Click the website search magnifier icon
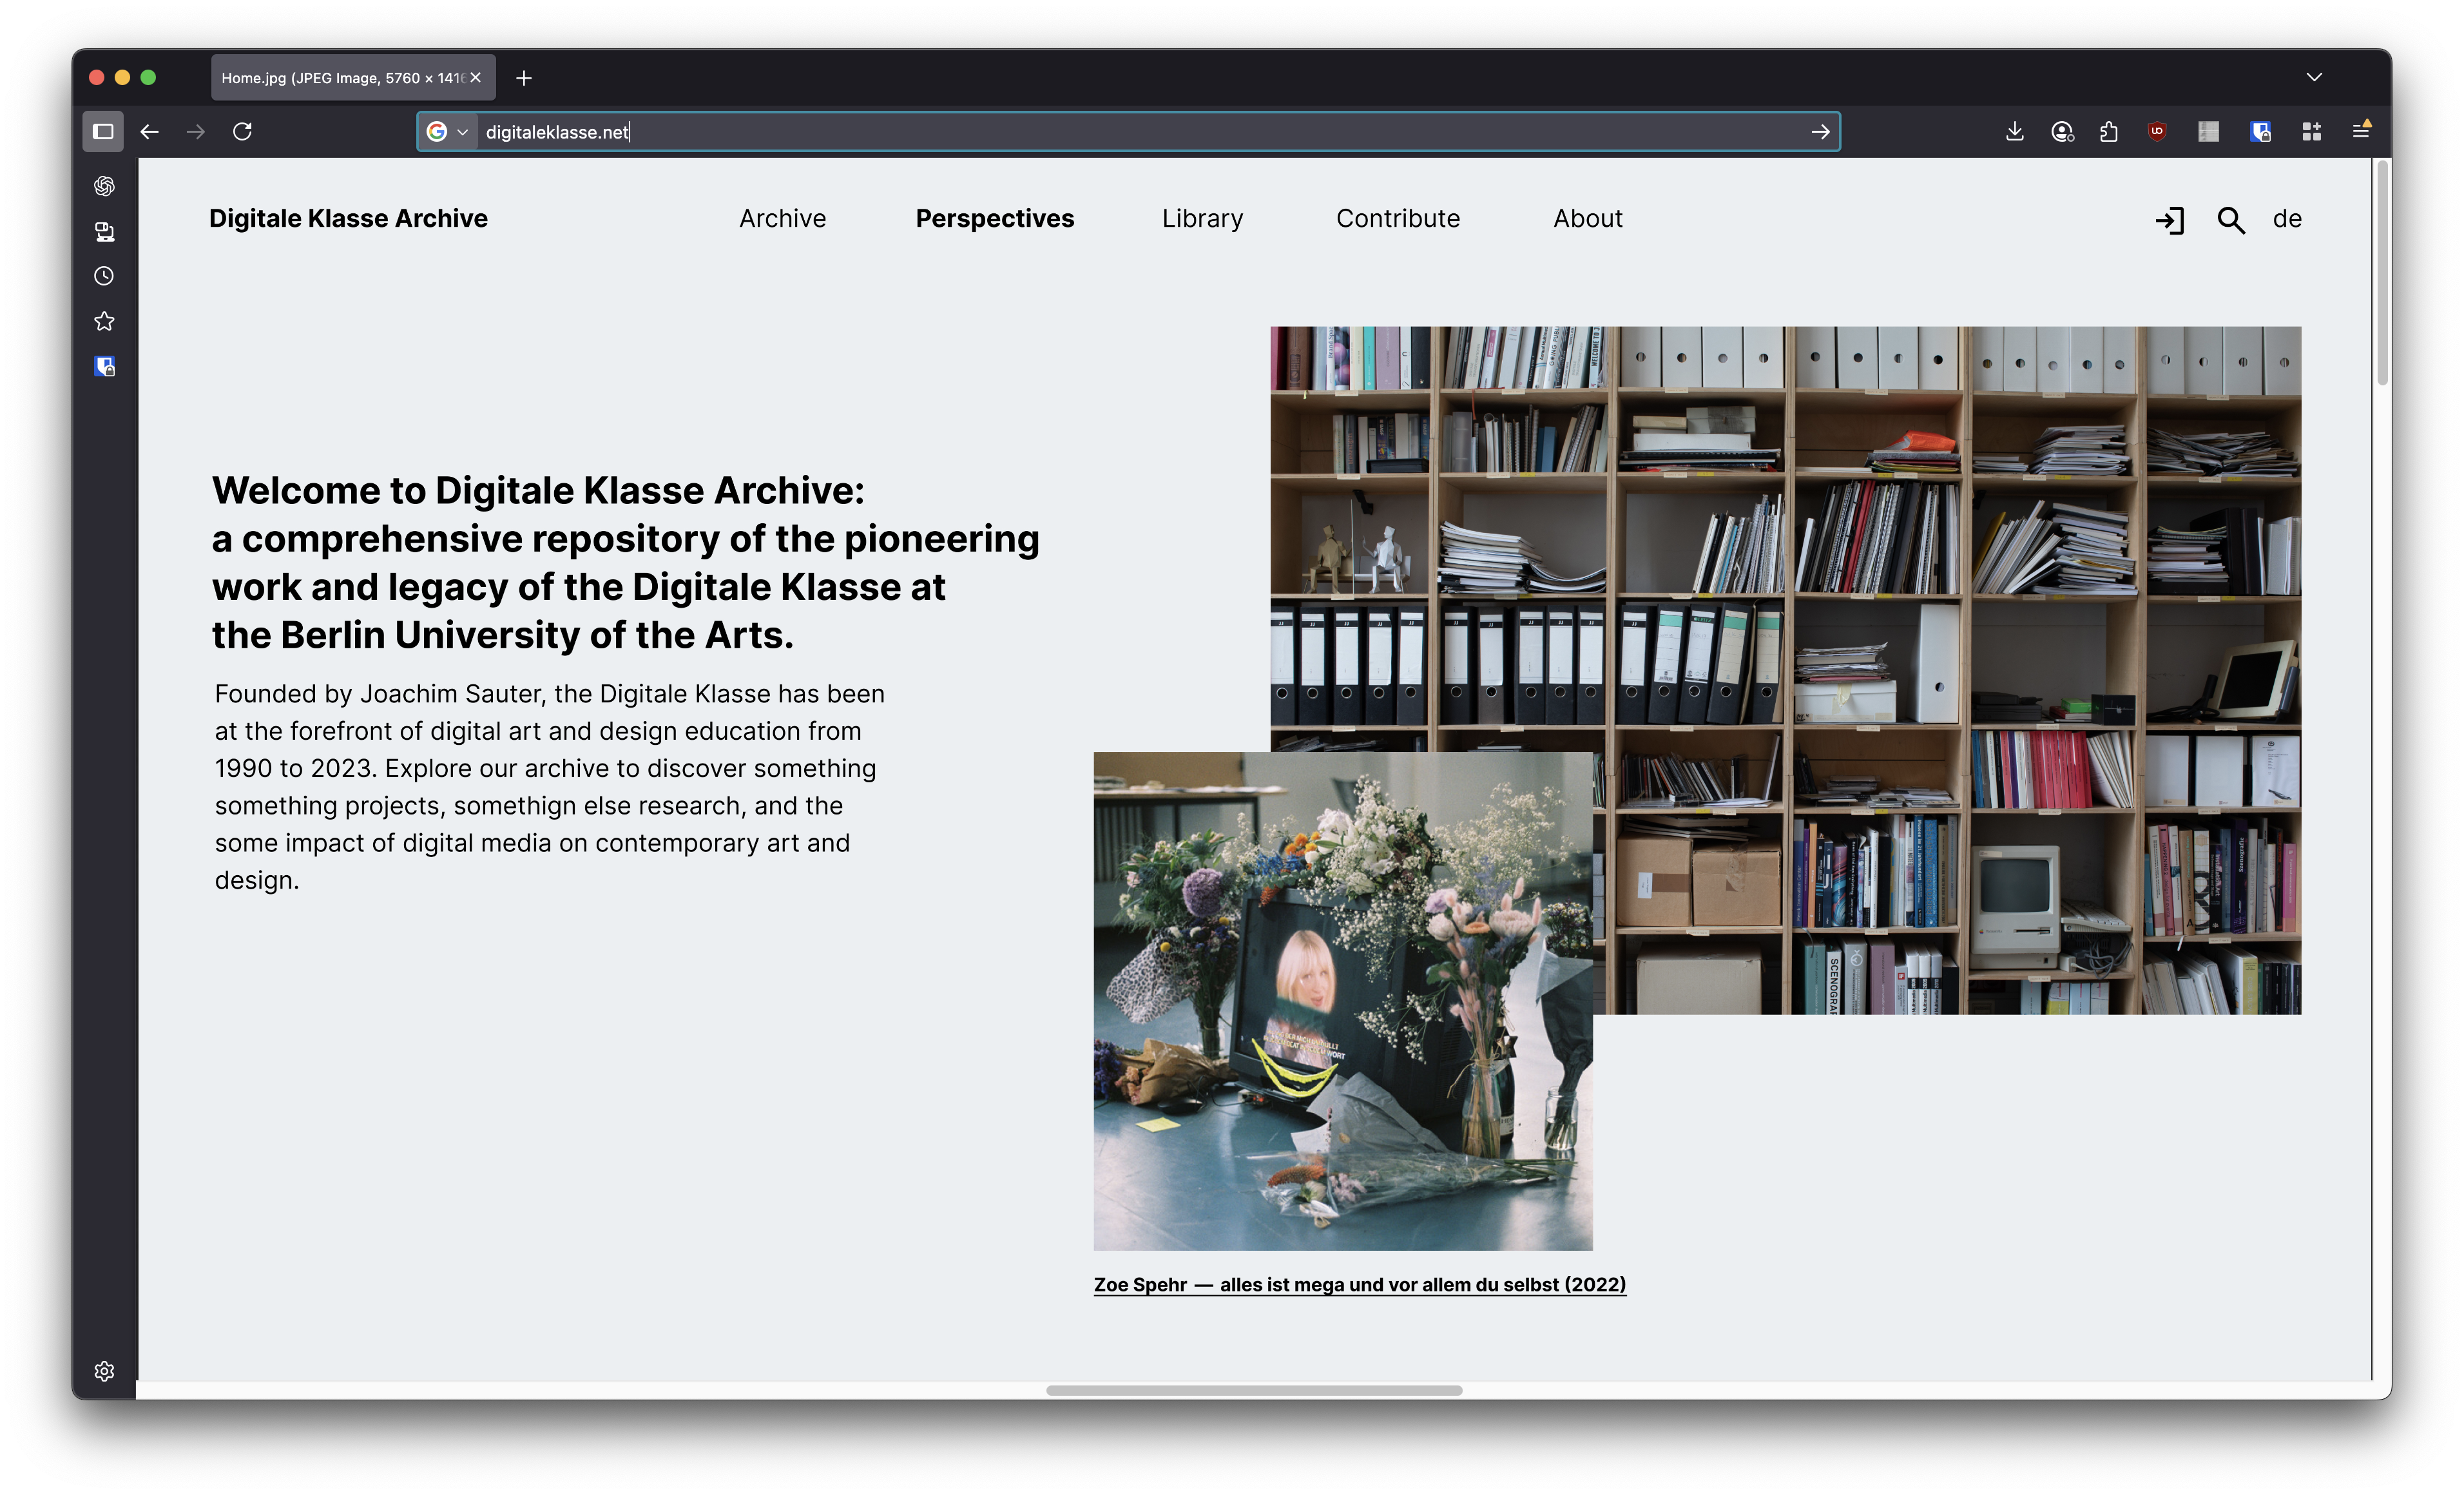This screenshot has width=2464, height=1495. click(2230, 220)
